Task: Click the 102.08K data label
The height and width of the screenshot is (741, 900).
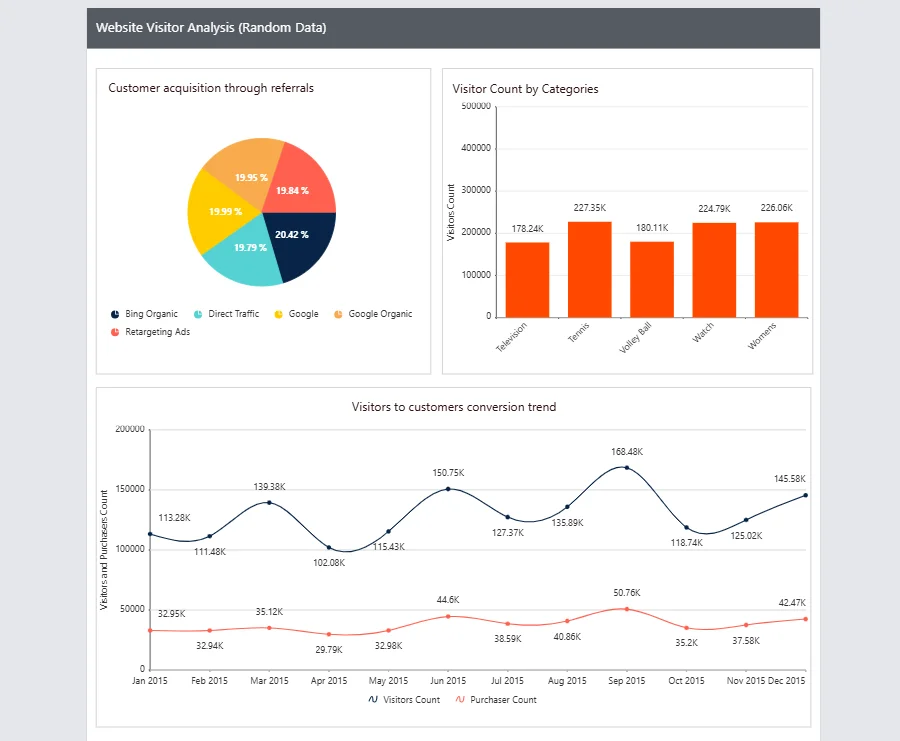Action: coord(329,563)
